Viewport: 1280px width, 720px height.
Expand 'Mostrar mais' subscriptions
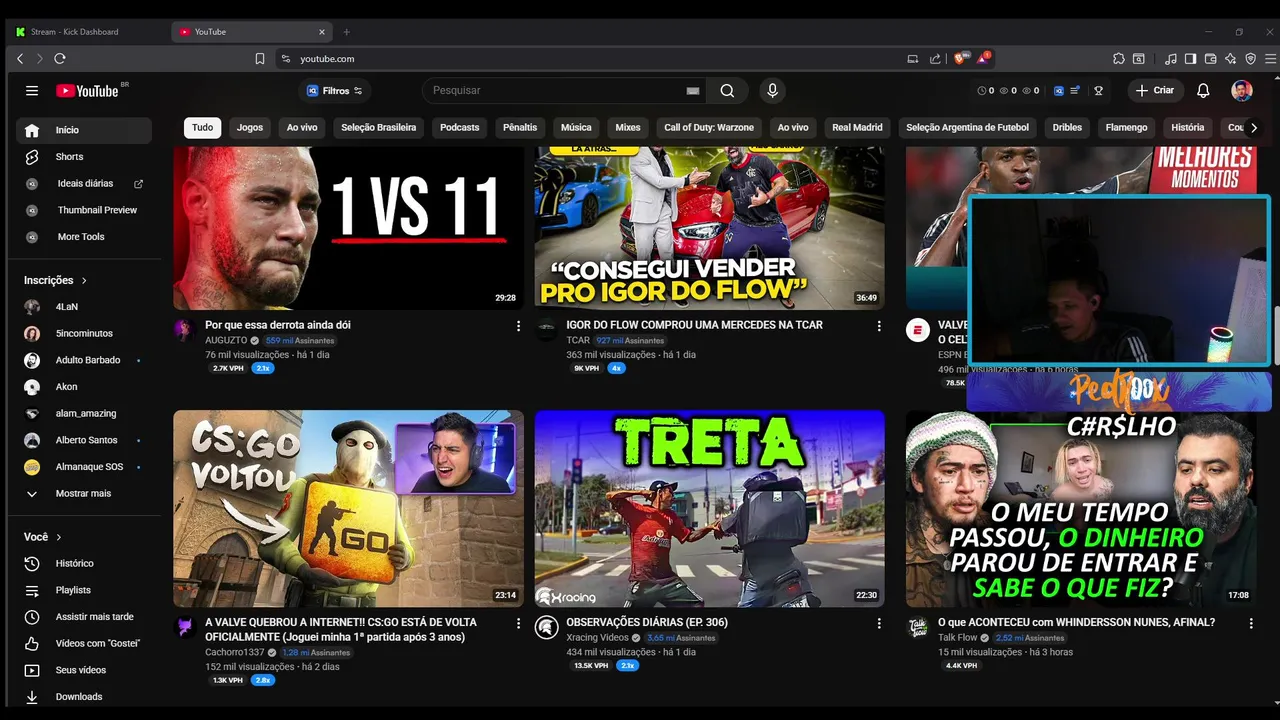83,494
